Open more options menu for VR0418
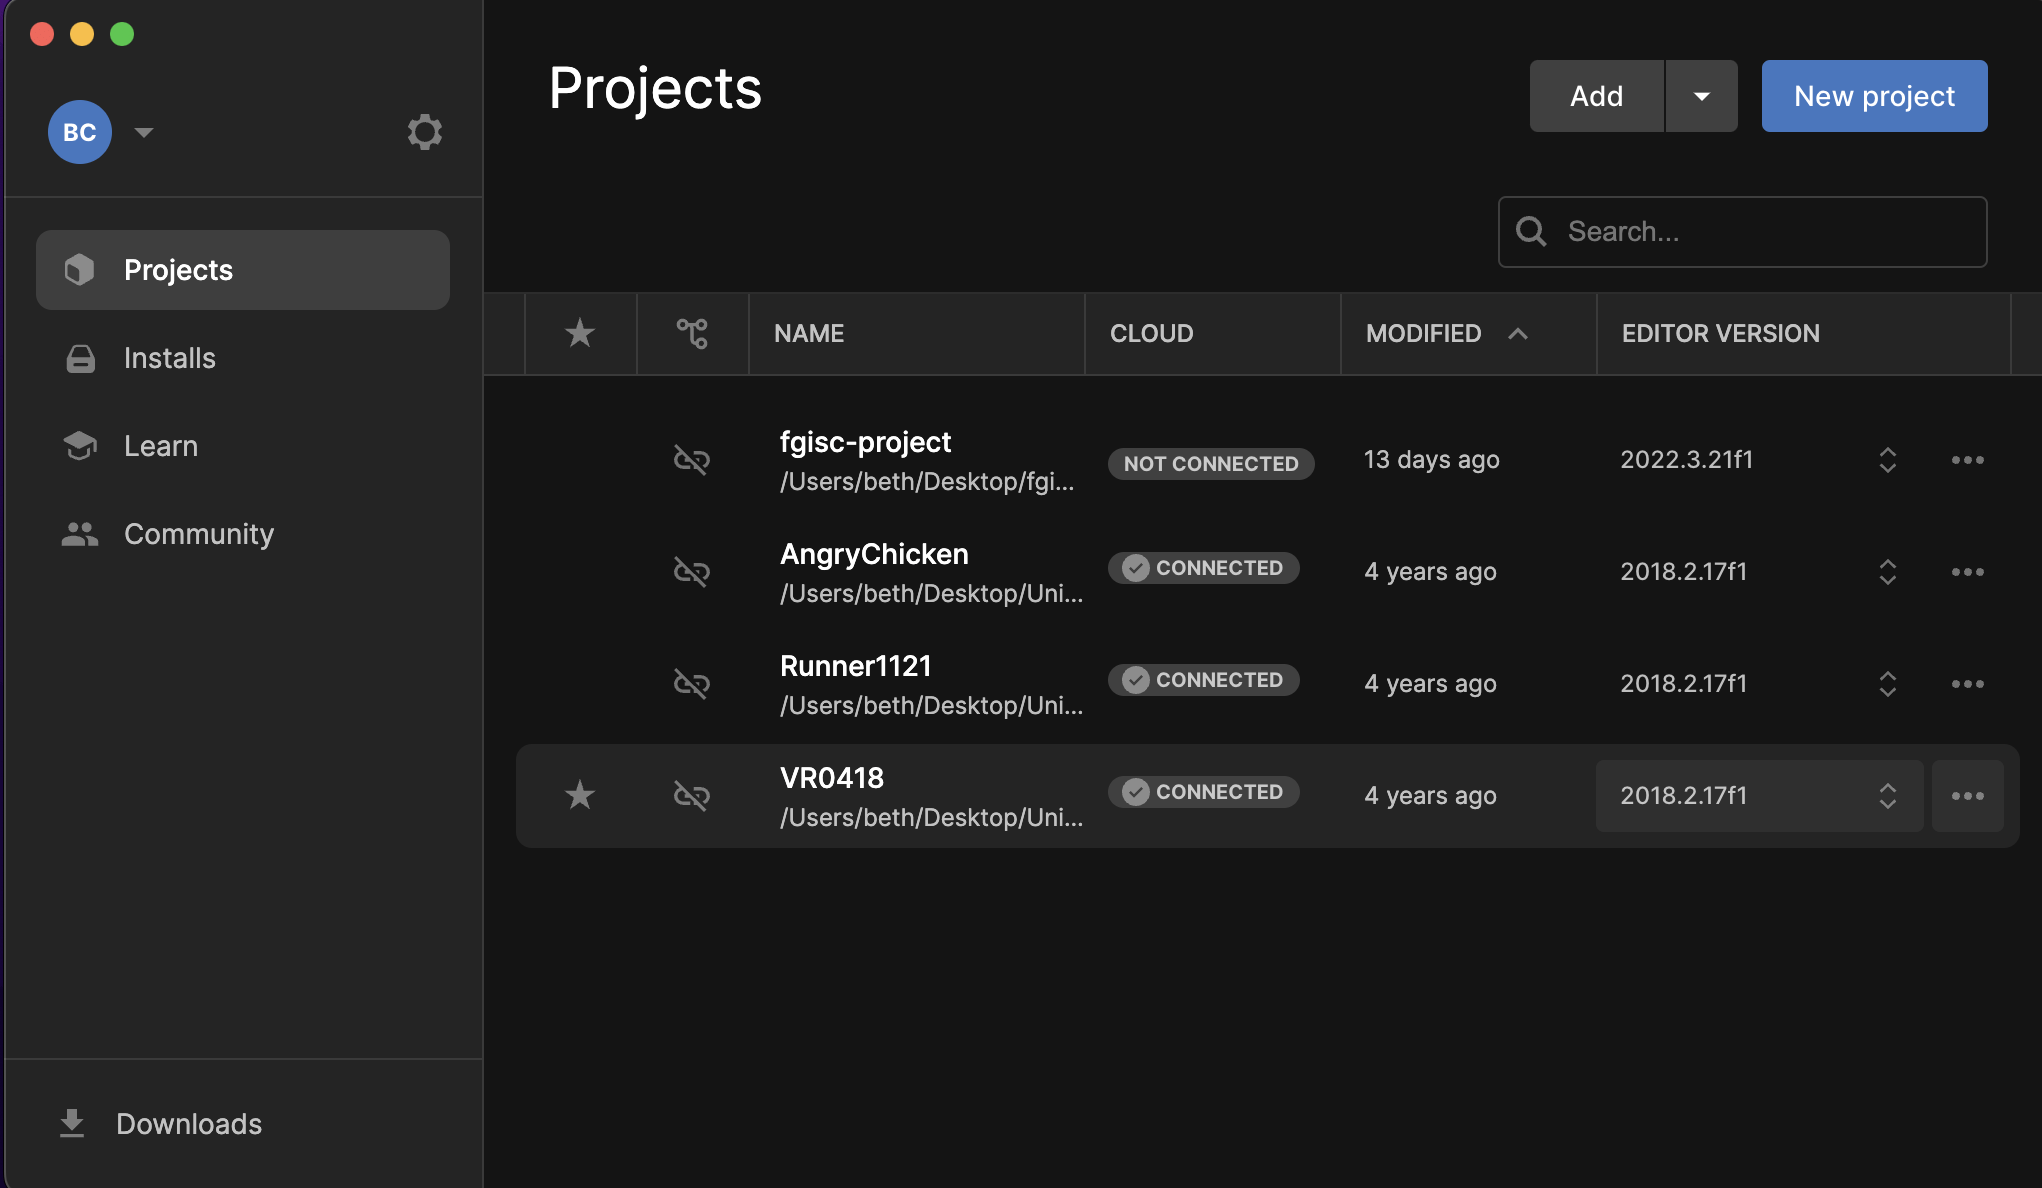This screenshot has height=1188, width=2042. click(1967, 796)
